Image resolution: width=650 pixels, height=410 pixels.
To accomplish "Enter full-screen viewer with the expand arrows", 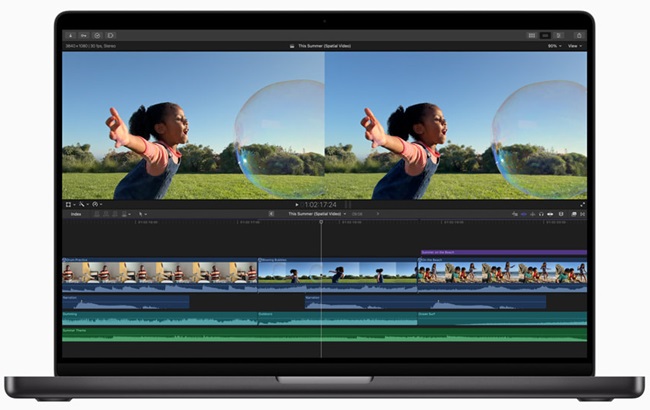I will (582, 204).
